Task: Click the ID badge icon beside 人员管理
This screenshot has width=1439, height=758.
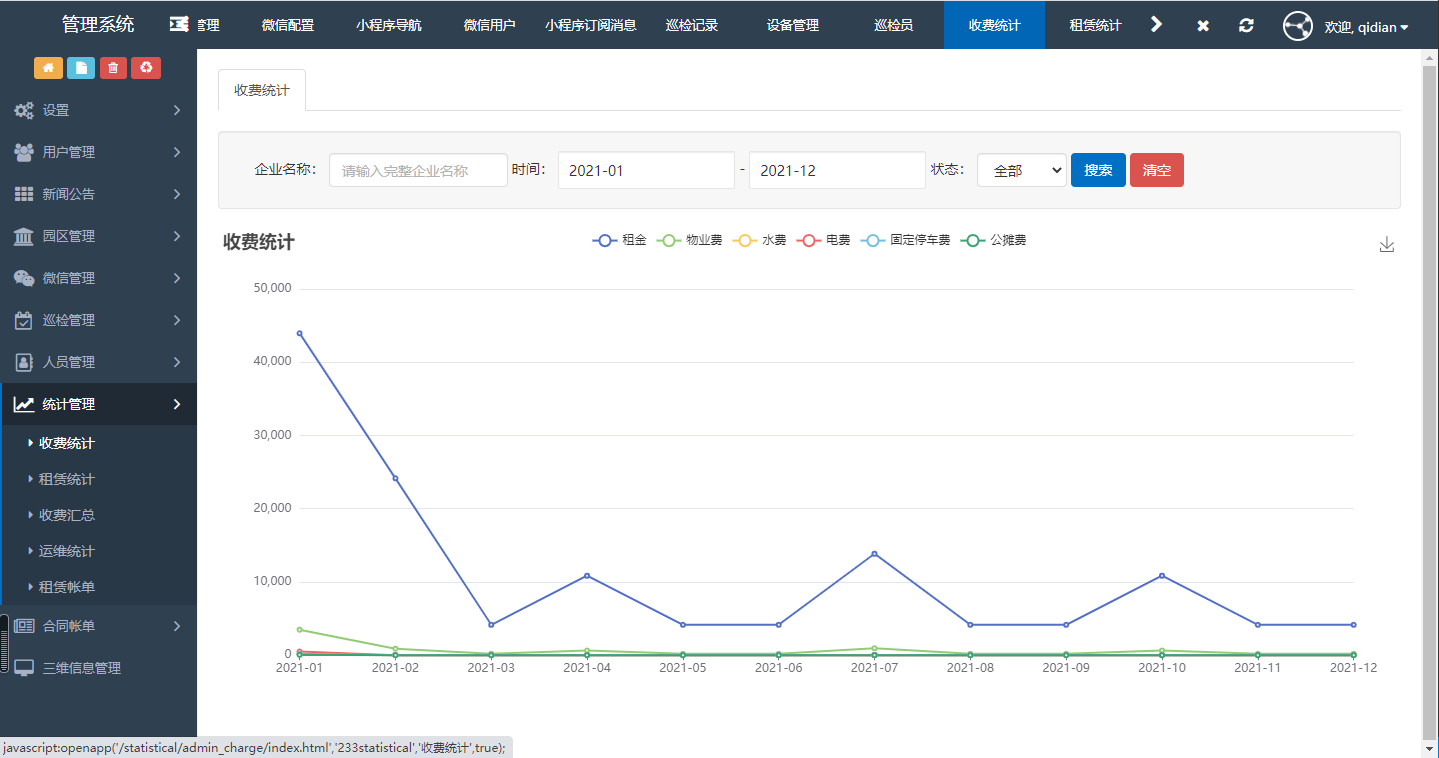Action: pyautogui.click(x=24, y=362)
